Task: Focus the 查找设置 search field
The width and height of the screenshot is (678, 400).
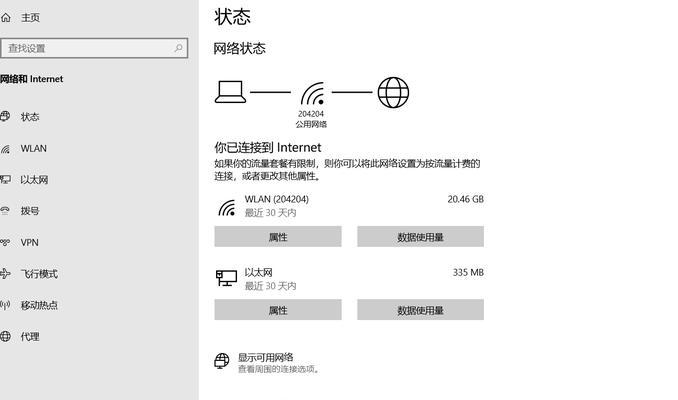Action: point(94,48)
